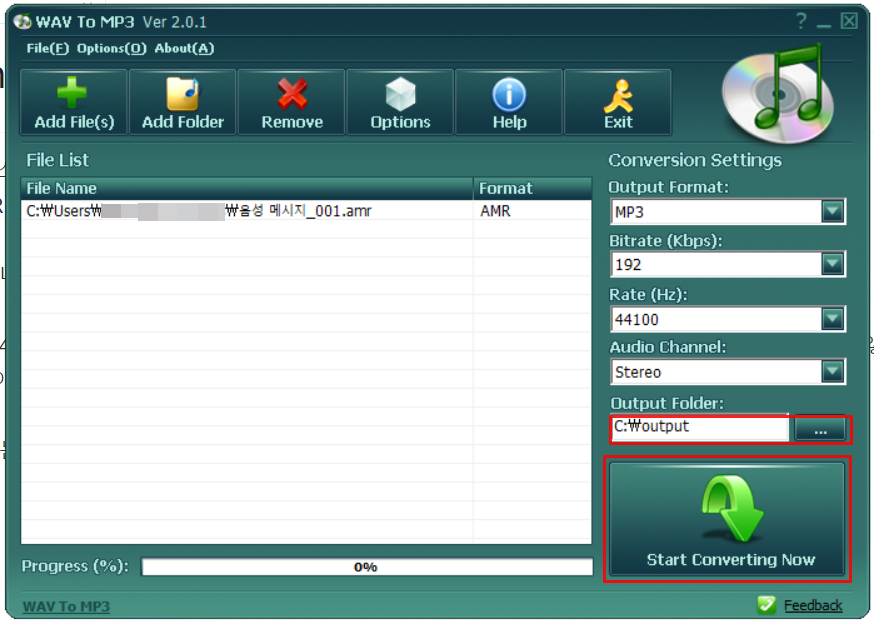Image resolution: width=874 pixels, height=624 pixels.
Task: Click the Start Converting Now button
Action: (x=727, y=519)
